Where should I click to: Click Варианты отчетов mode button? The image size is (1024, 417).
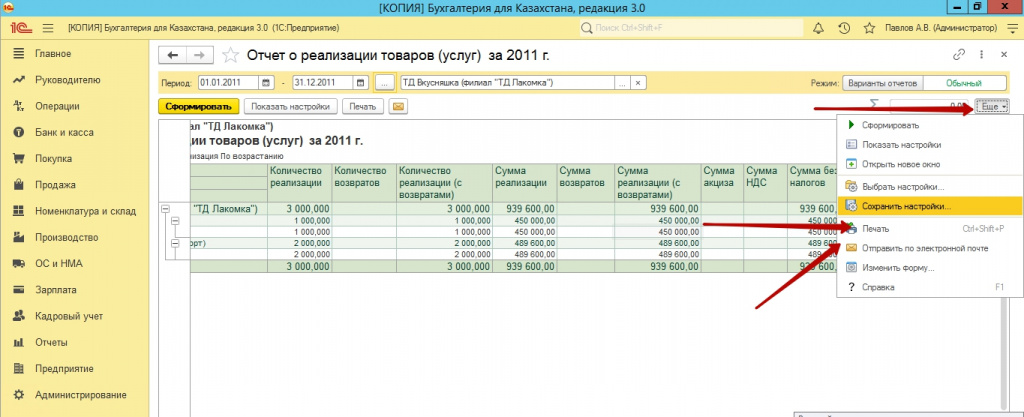coord(884,84)
